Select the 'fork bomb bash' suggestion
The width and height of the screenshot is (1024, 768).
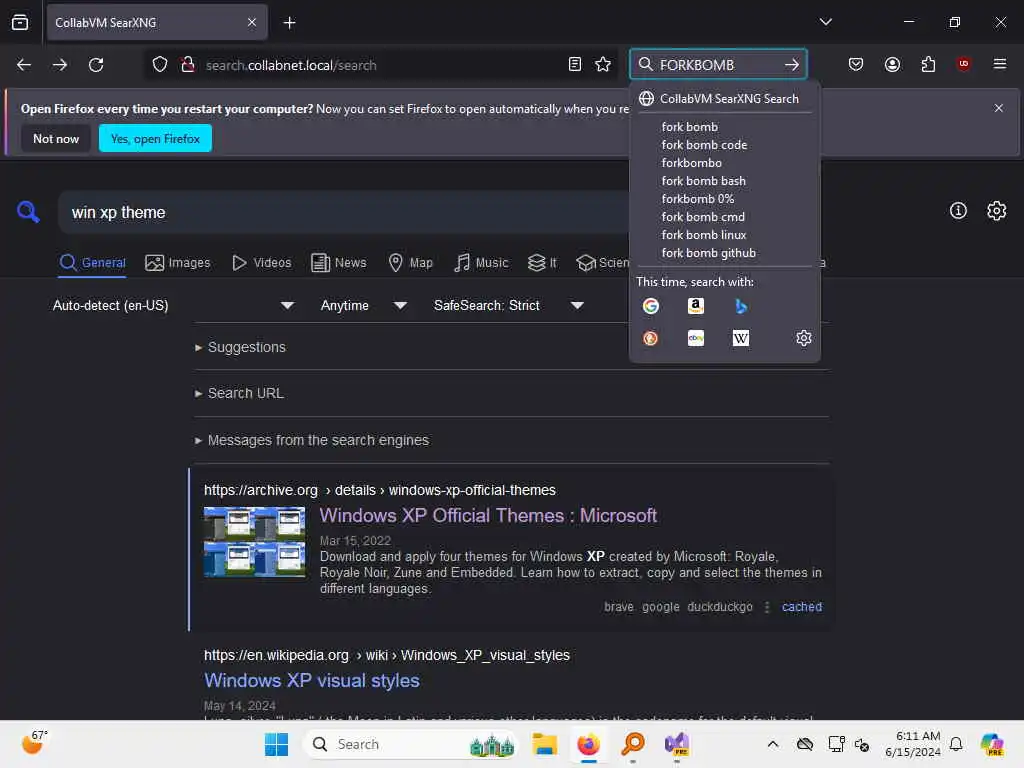pyautogui.click(x=703, y=181)
